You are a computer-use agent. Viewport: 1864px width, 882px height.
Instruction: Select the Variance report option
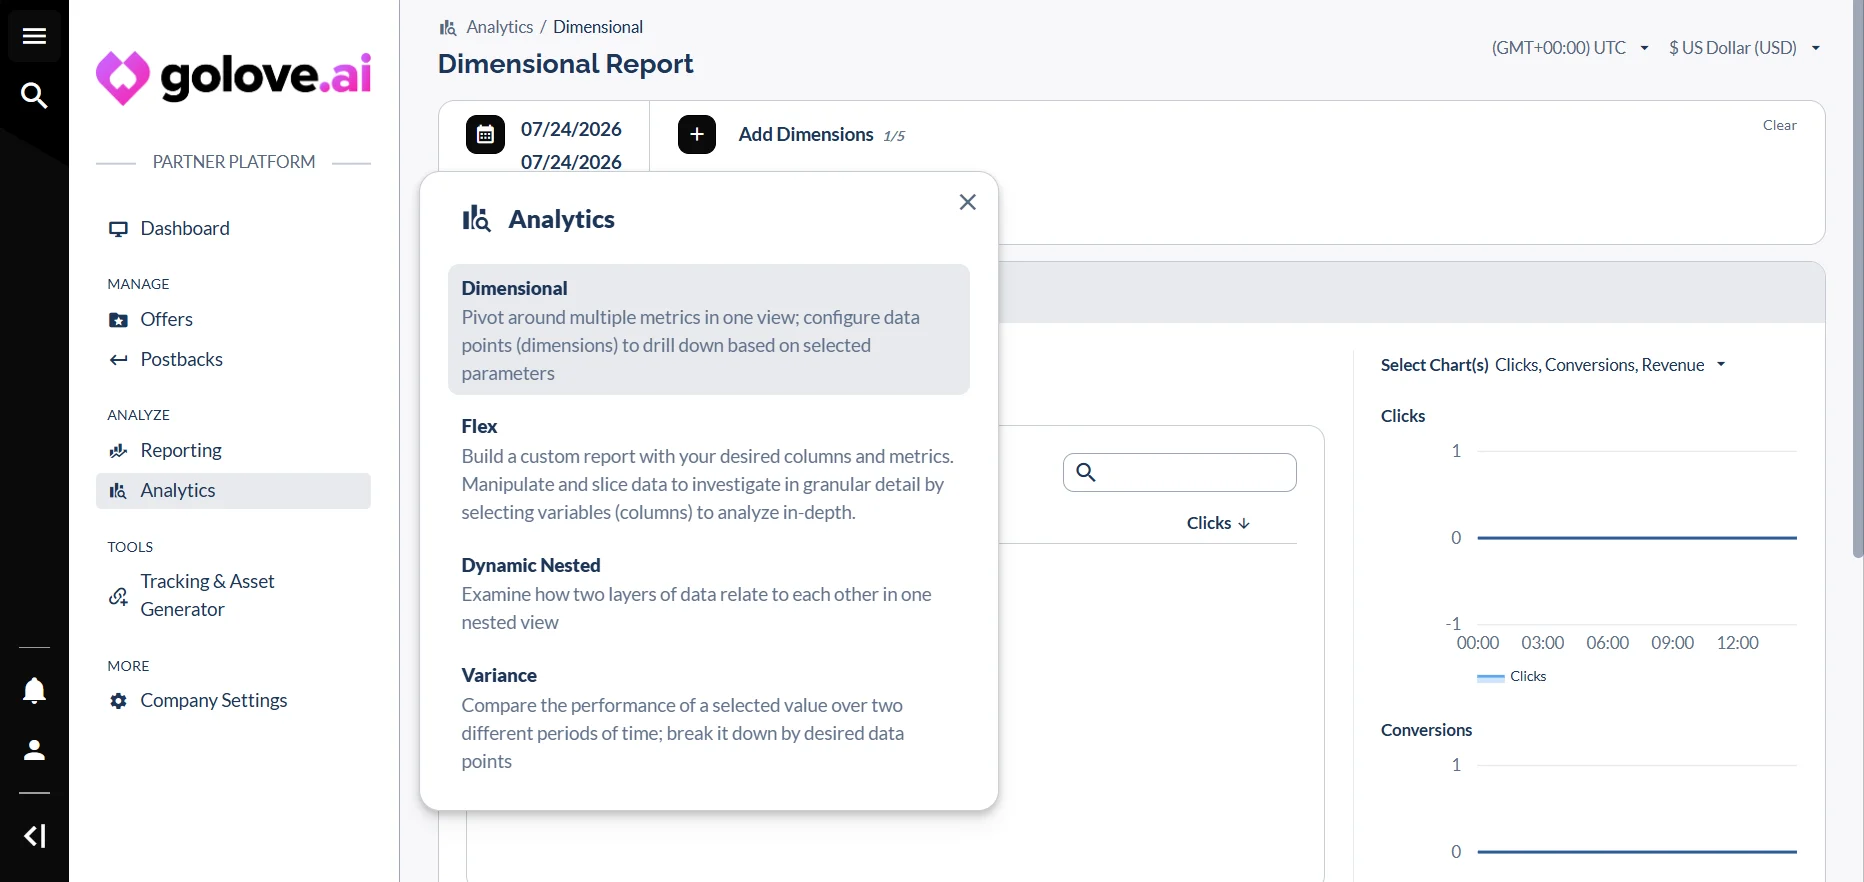(709, 718)
